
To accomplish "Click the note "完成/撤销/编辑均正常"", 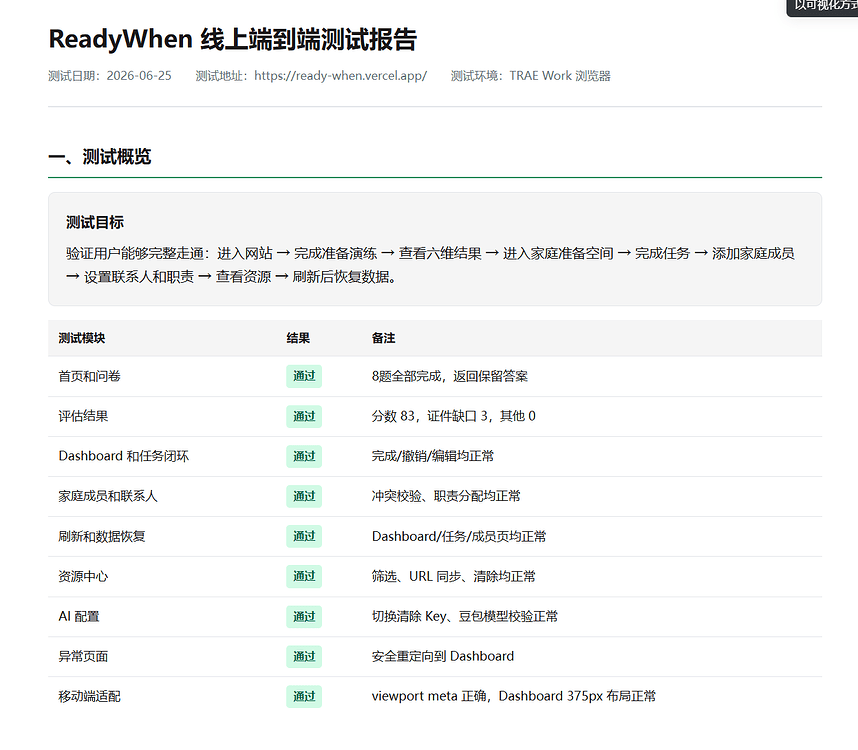I will tap(433, 456).
